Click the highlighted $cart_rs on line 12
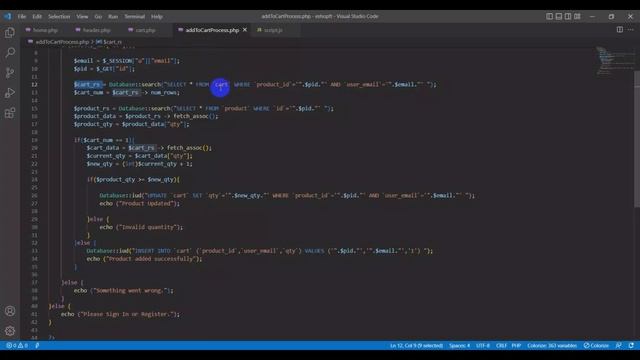The image size is (640, 360). (x=87, y=84)
